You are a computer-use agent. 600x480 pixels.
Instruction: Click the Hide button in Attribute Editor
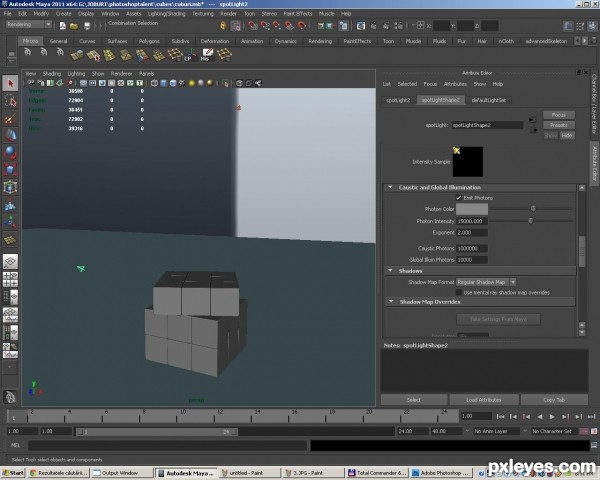[x=567, y=136]
